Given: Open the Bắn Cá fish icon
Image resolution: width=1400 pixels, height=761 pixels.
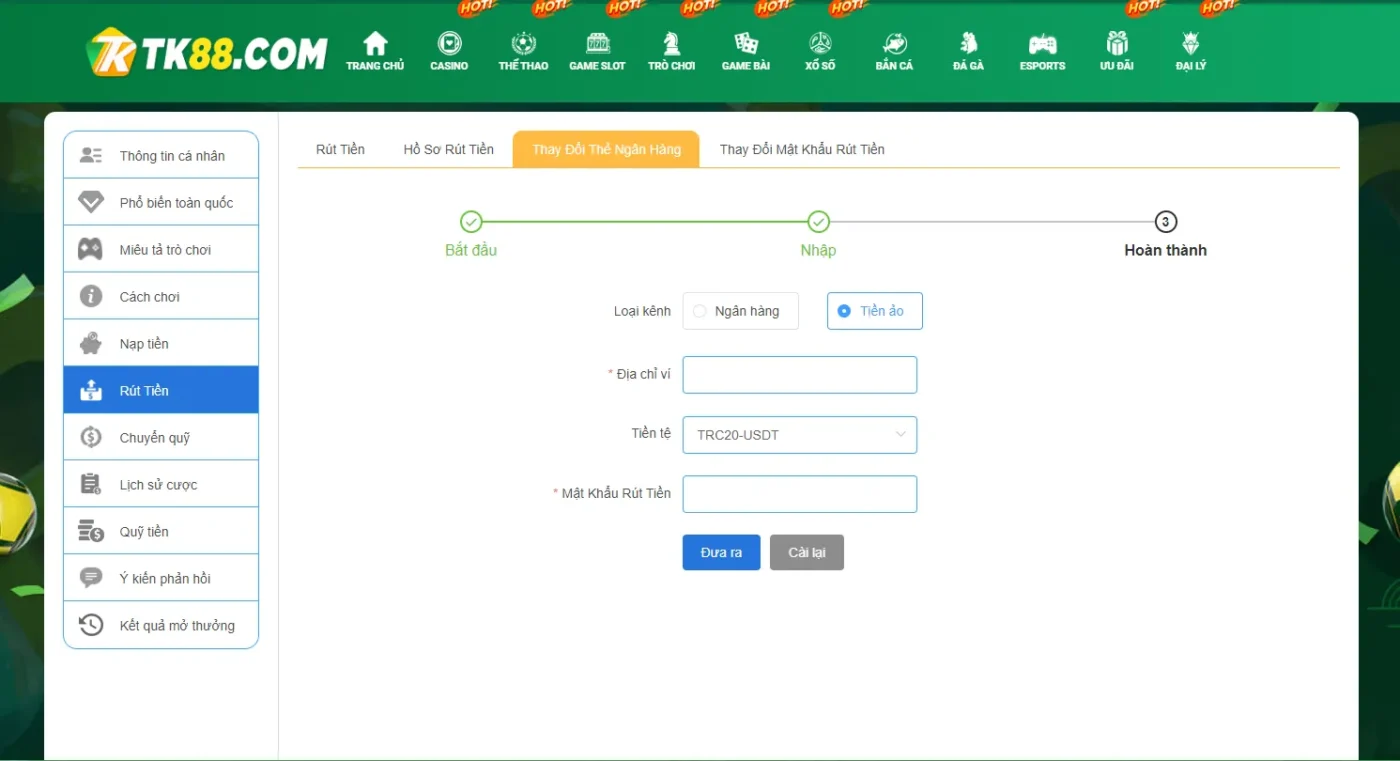Looking at the screenshot, I should (894, 45).
